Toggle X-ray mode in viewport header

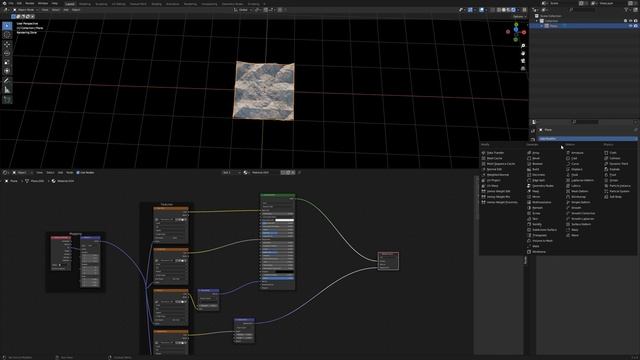click(492, 10)
